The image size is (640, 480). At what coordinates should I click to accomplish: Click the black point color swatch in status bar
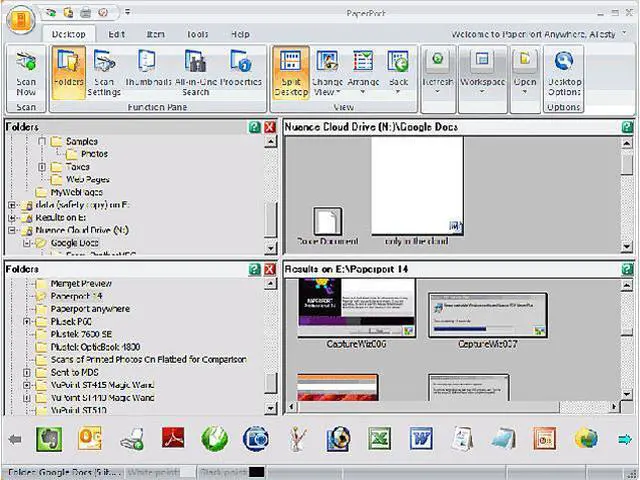[x=257, y=472]
